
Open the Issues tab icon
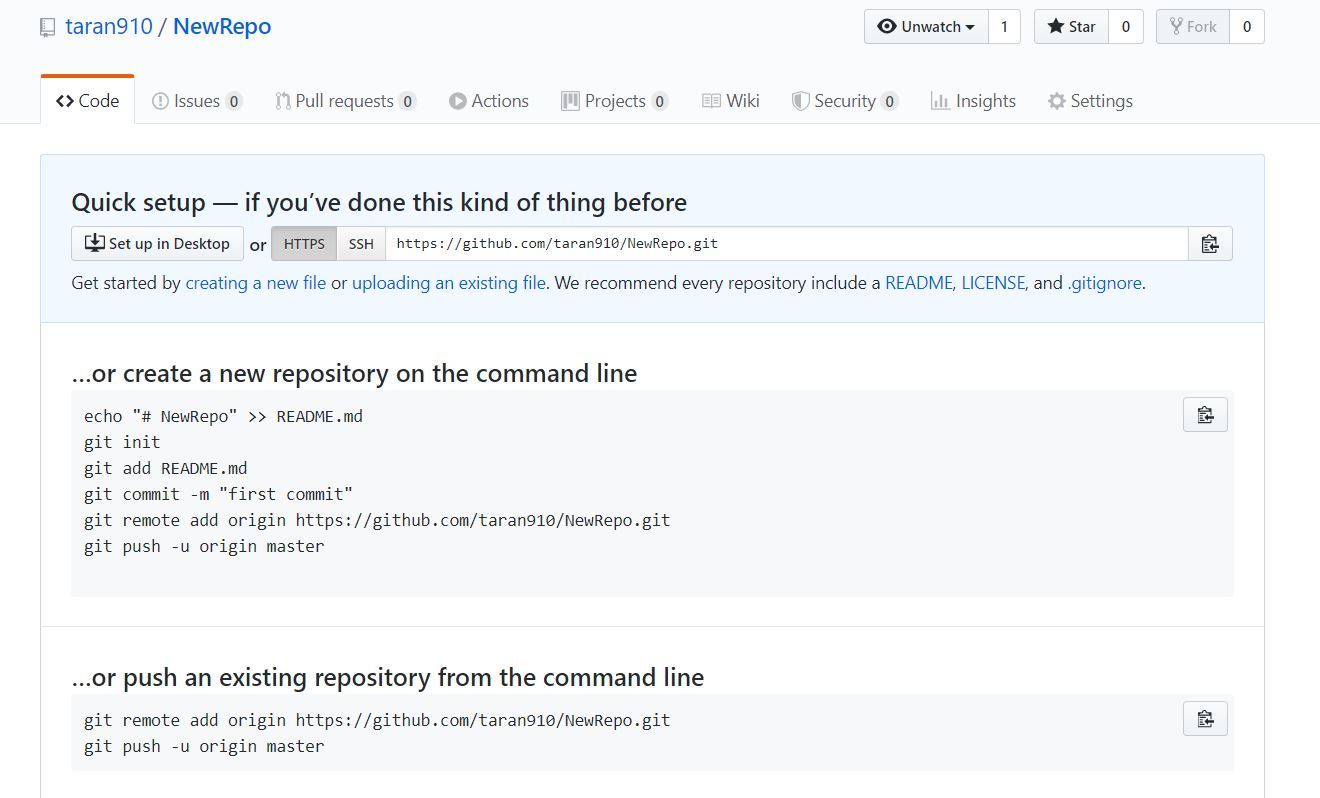(x=160, y=100)
